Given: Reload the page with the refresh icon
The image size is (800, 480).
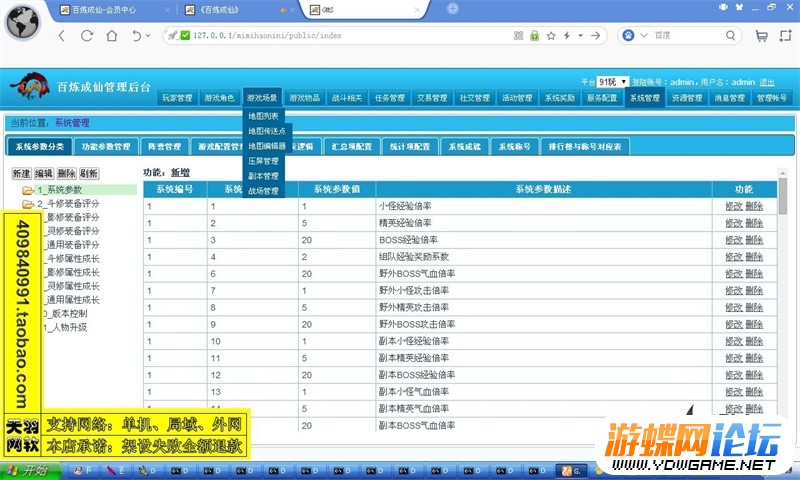Looking at the screenshot, I should (x=87, y=36).
